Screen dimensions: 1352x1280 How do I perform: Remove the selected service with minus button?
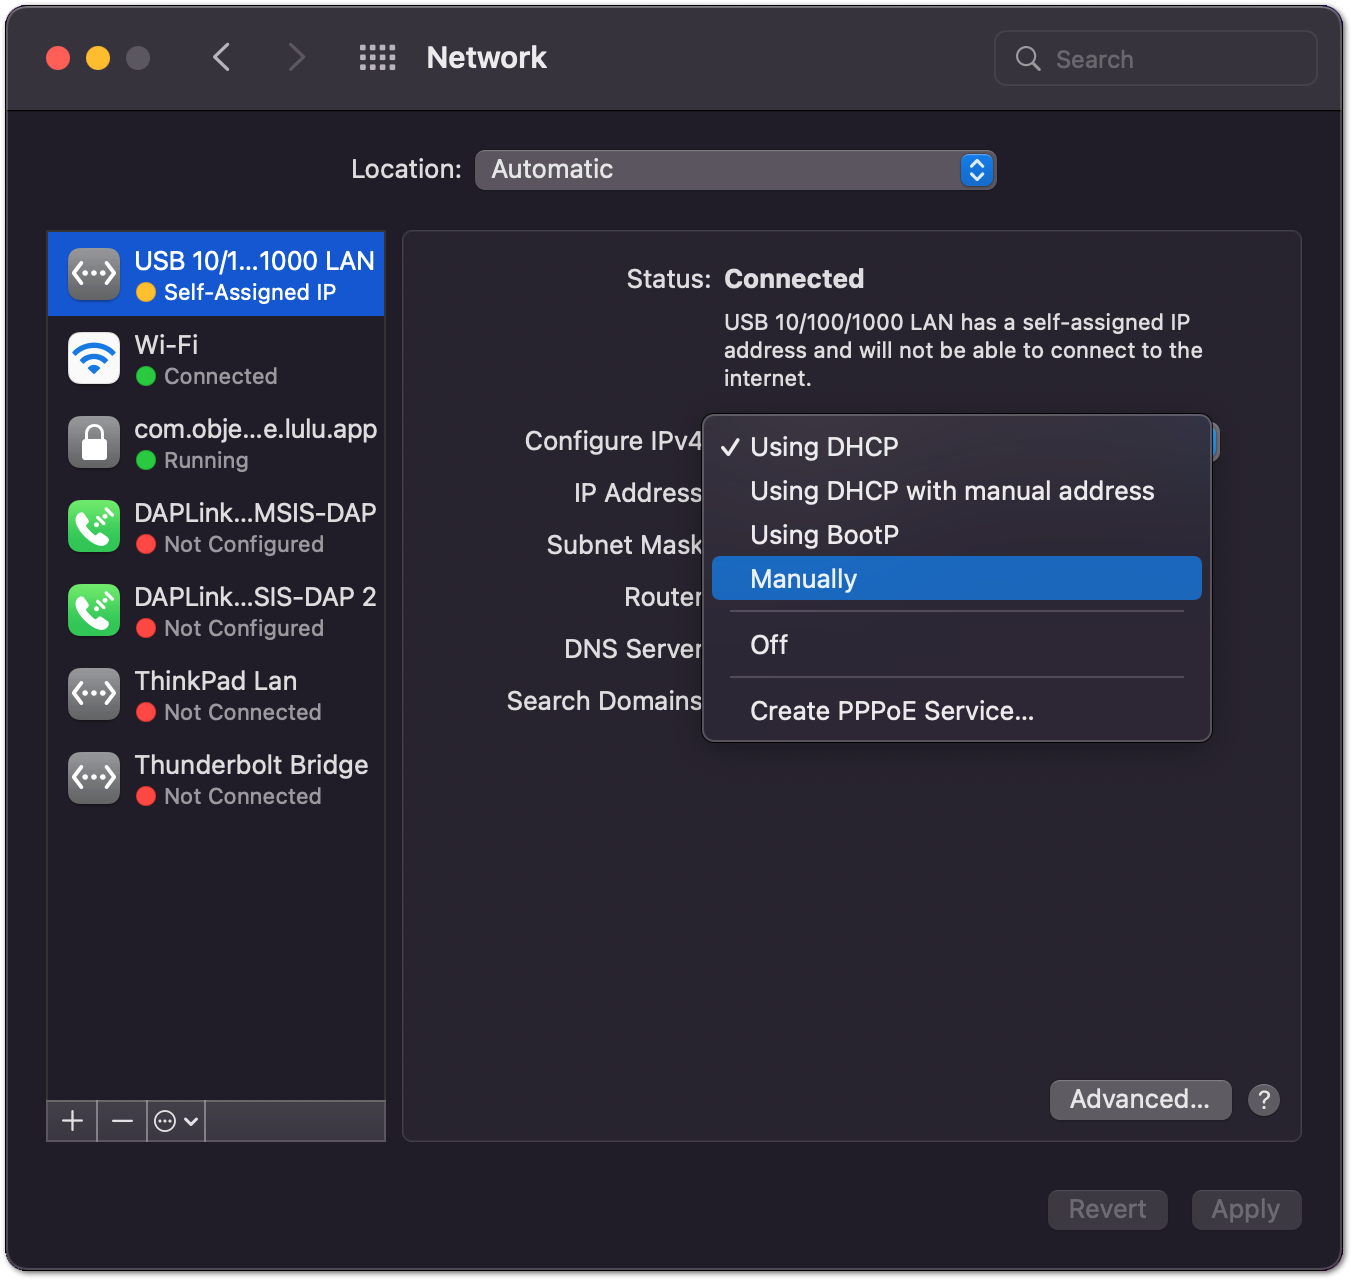(x=122, y=1121)
